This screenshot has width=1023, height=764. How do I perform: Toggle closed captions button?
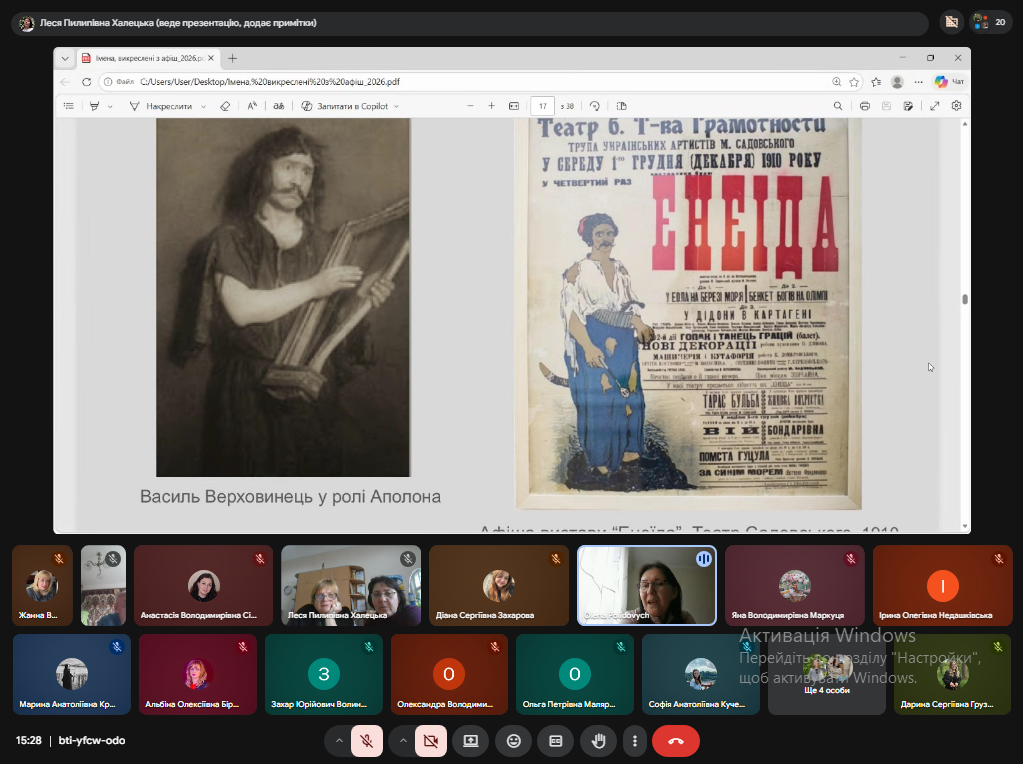[556, 741]
